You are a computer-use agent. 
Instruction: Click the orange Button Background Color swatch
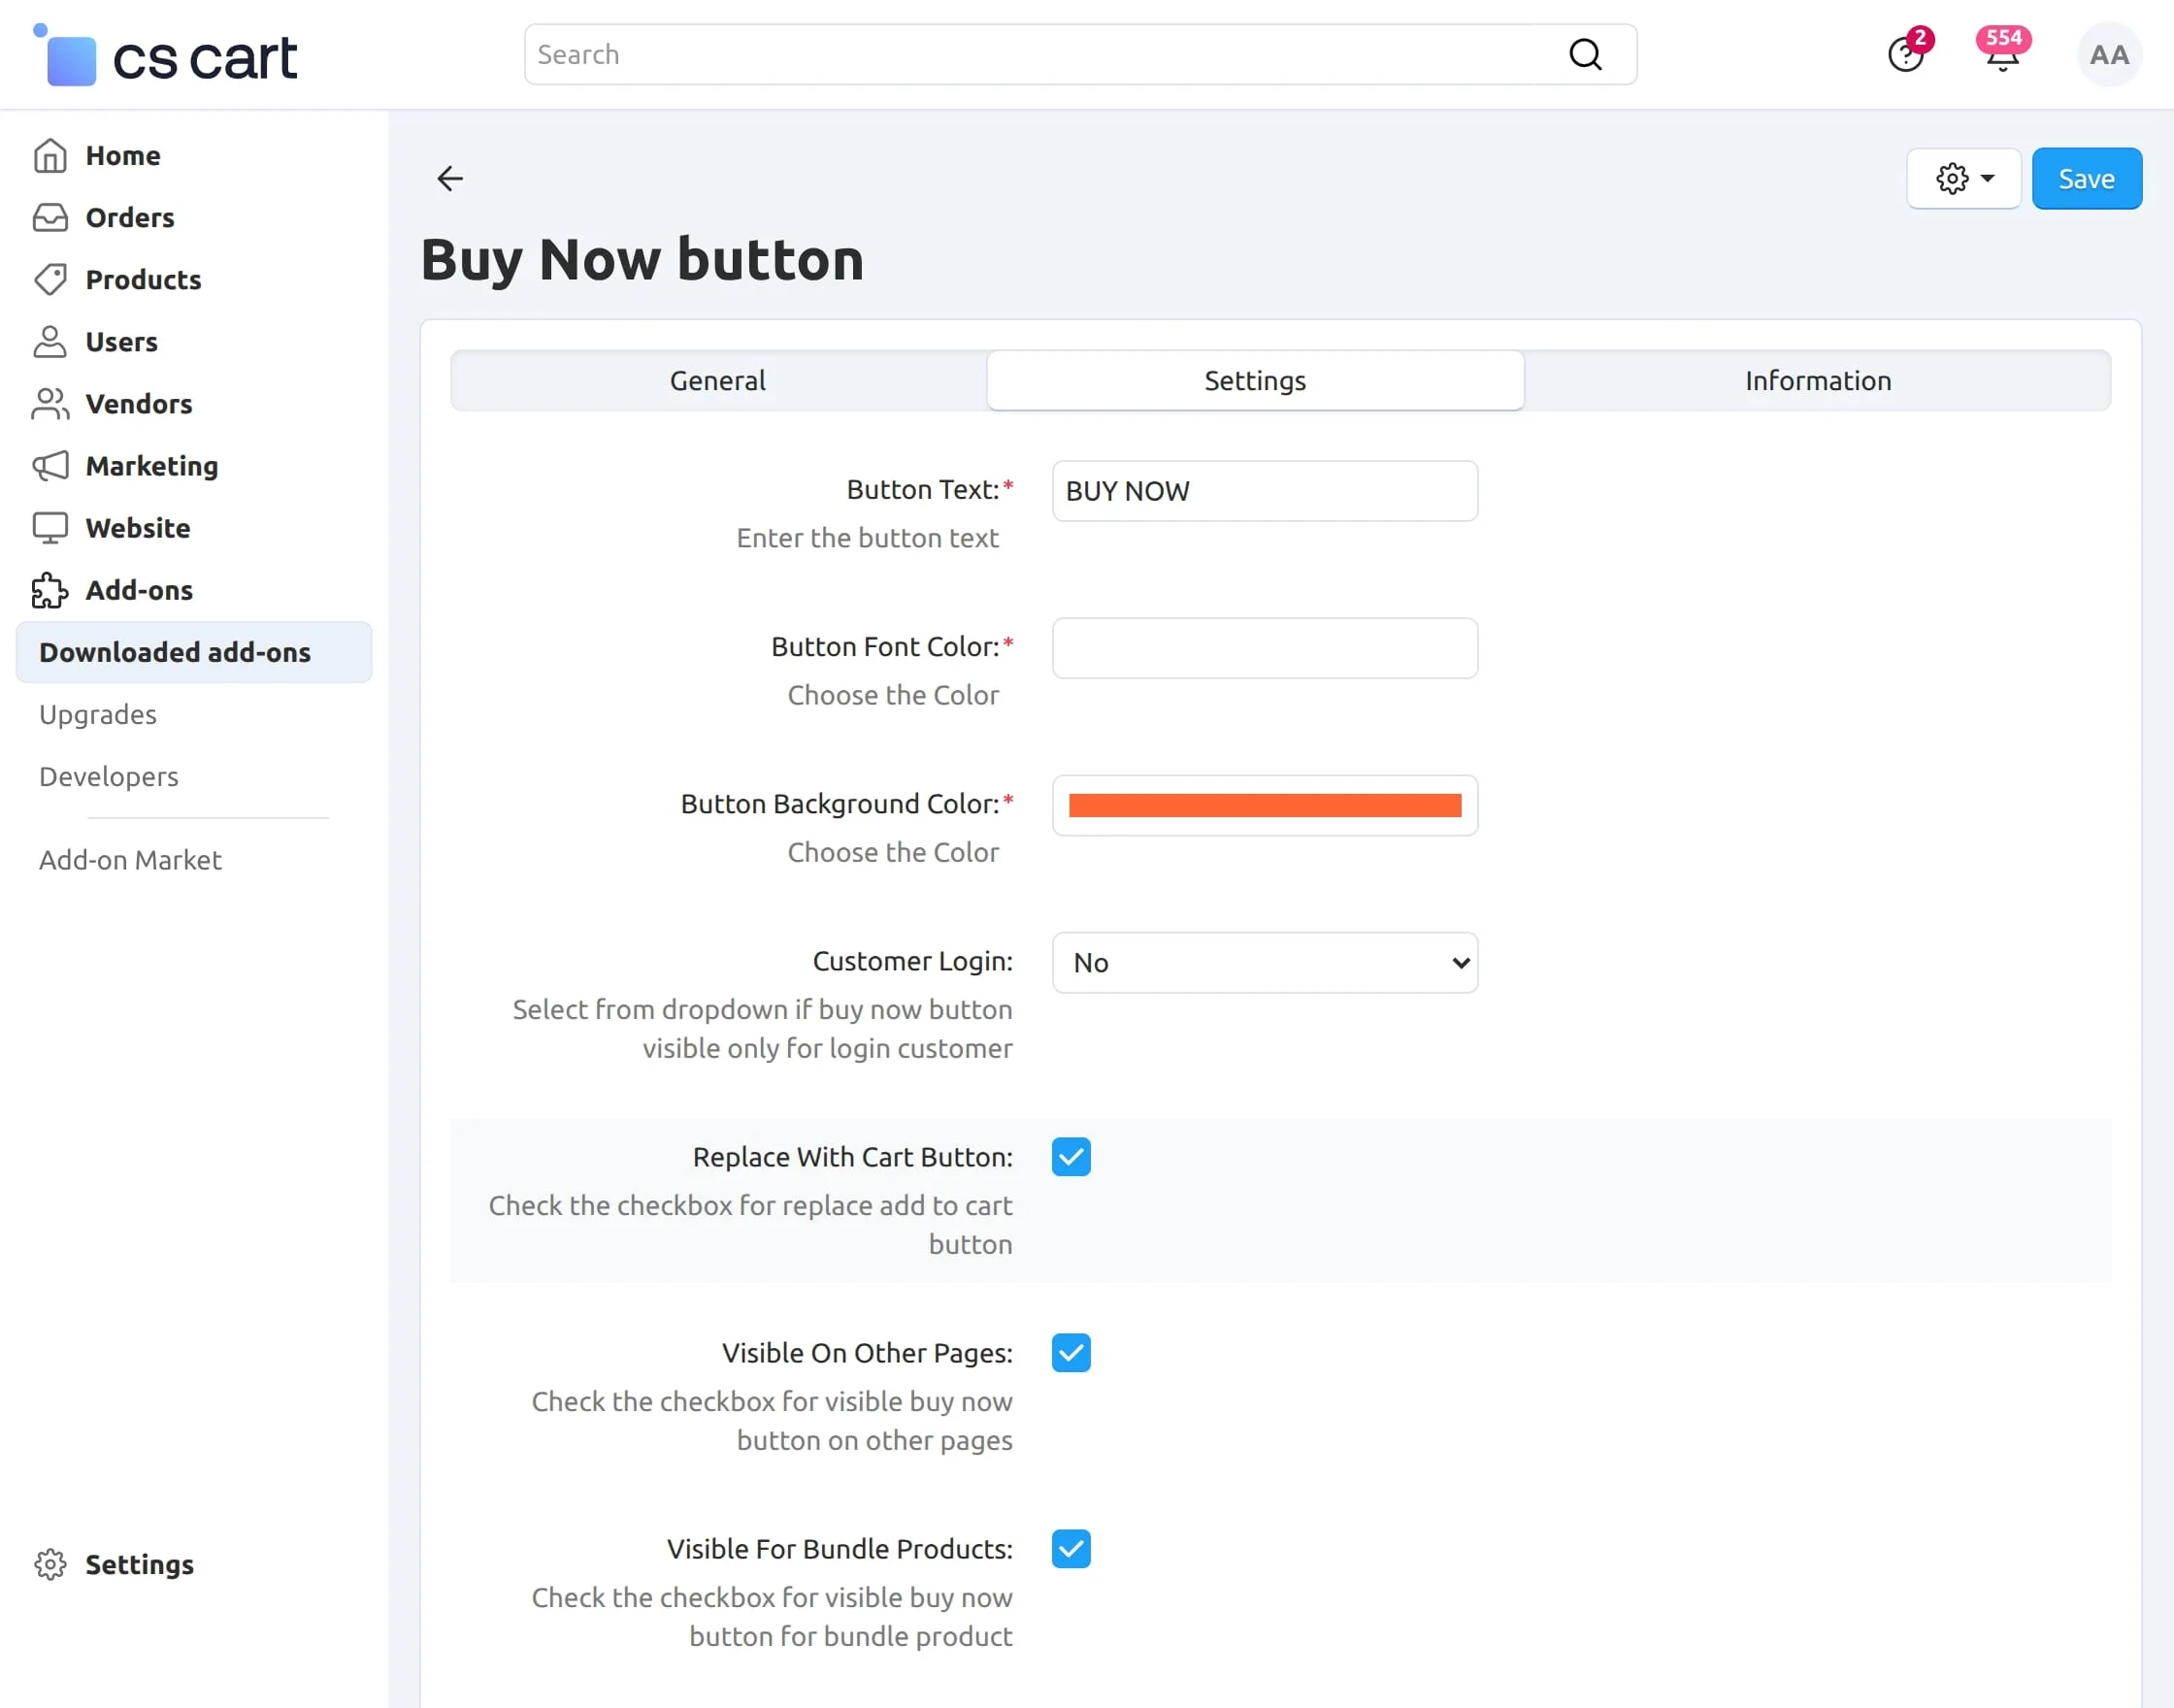pos(1264,806)
